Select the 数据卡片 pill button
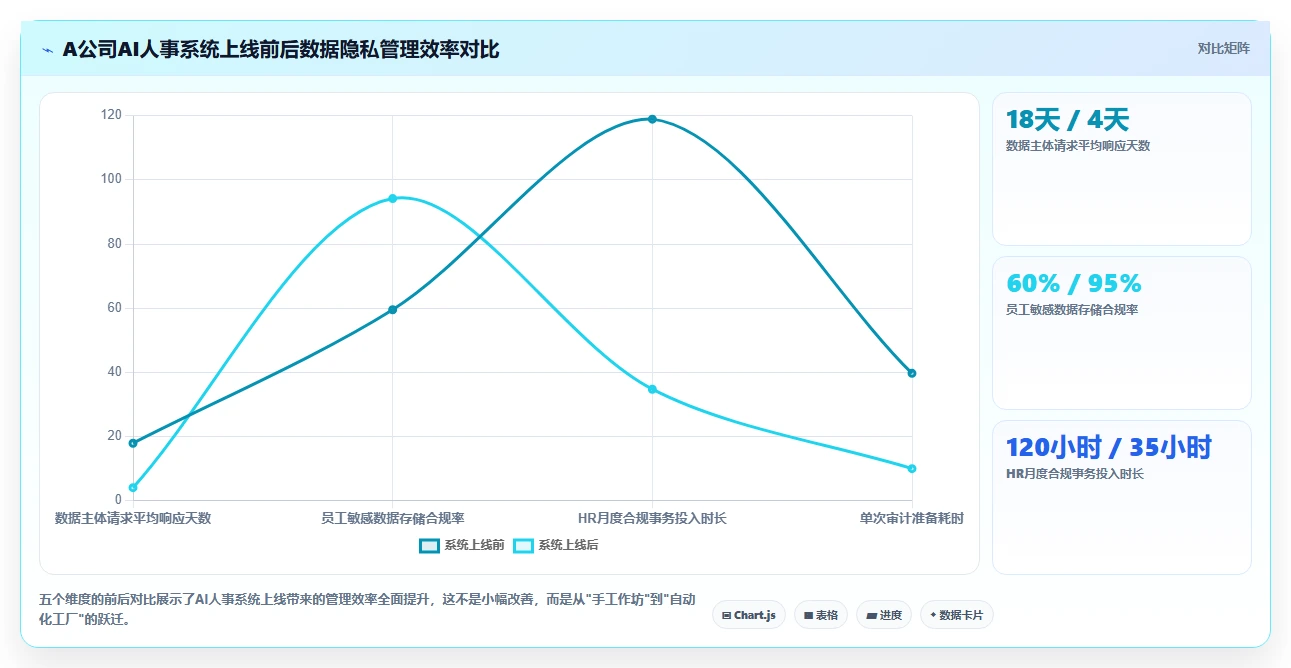Screen dimensions: 1291x668 coord(957,615)
